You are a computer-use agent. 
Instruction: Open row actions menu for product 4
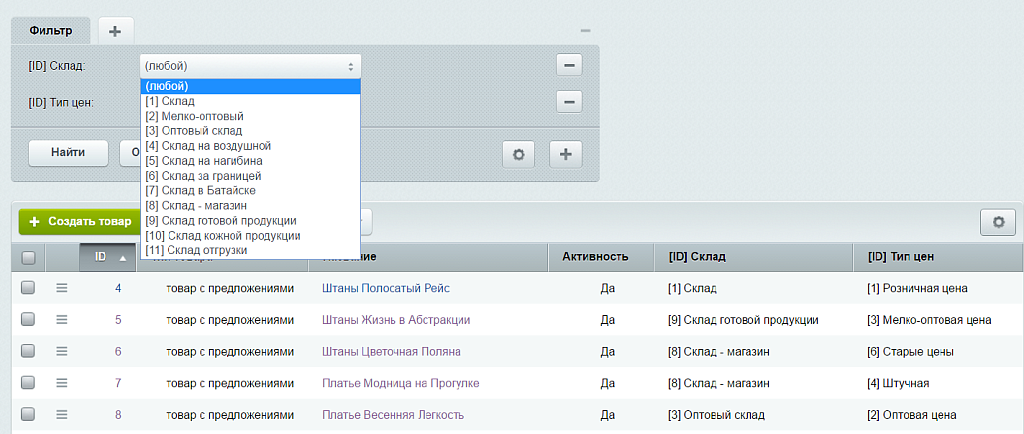coord(61,288)
